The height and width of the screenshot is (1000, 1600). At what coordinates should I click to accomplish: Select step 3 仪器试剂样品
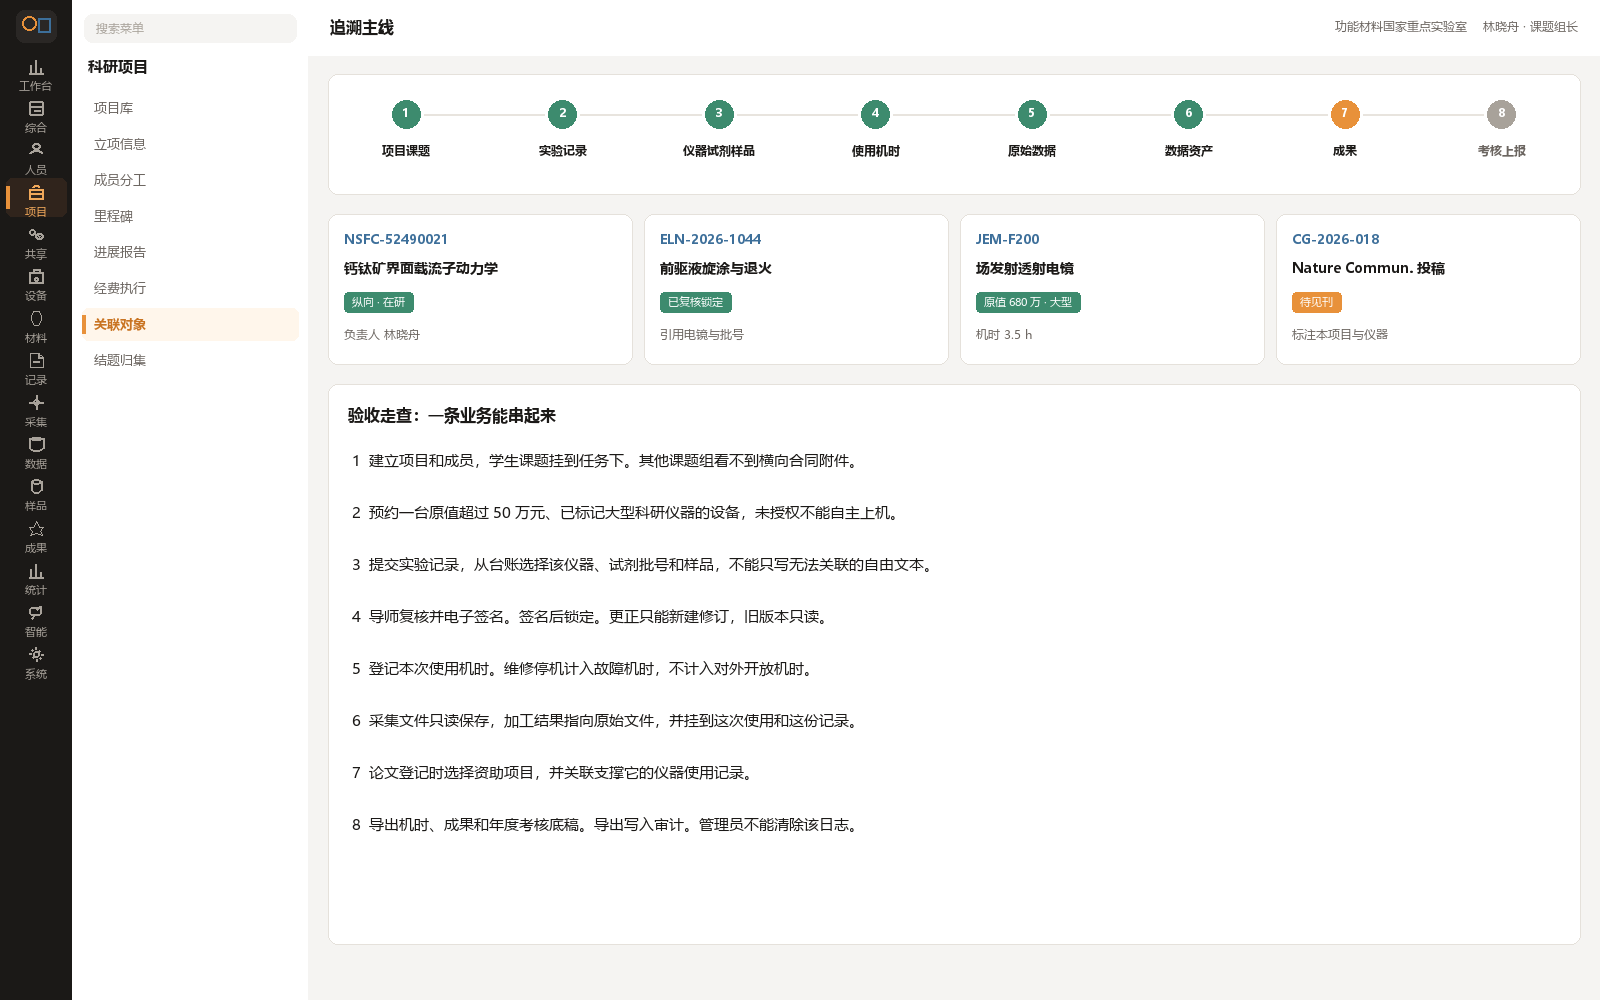pyautogui.click(x=718, y=129)
